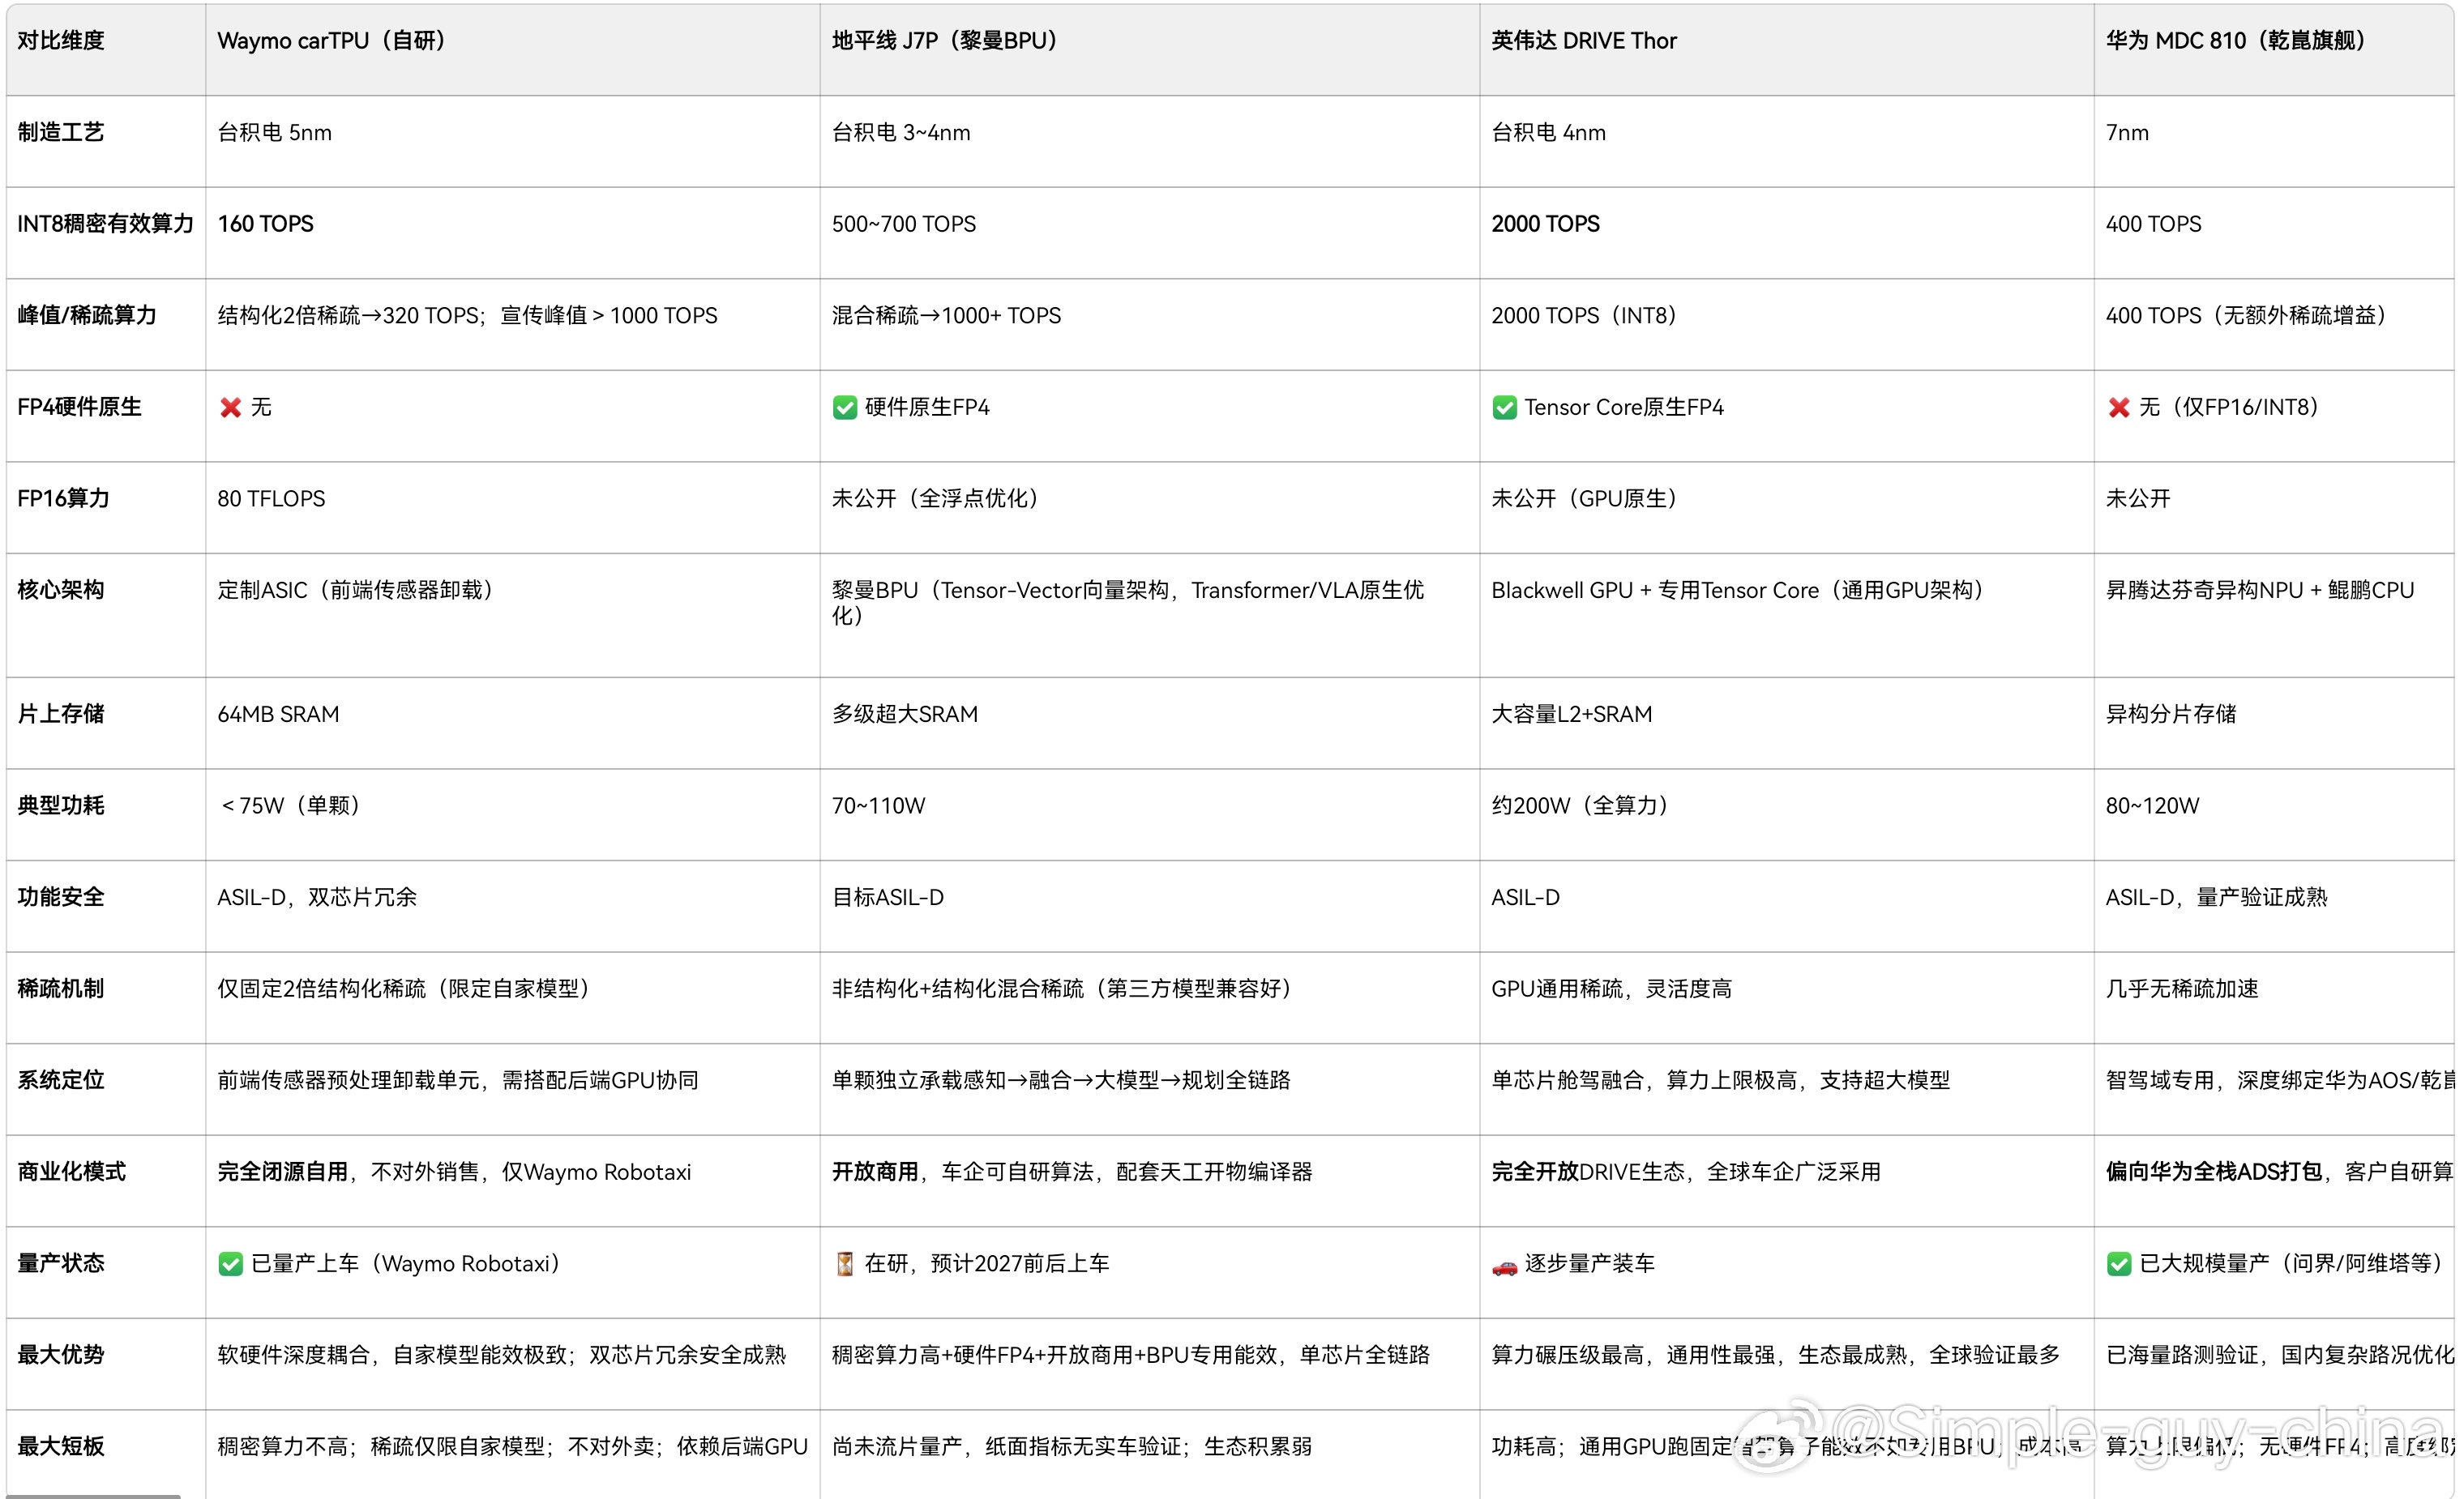Click row label 量产状态
This screenshot has width=2464, height=1499.
tap(61, 1263)
